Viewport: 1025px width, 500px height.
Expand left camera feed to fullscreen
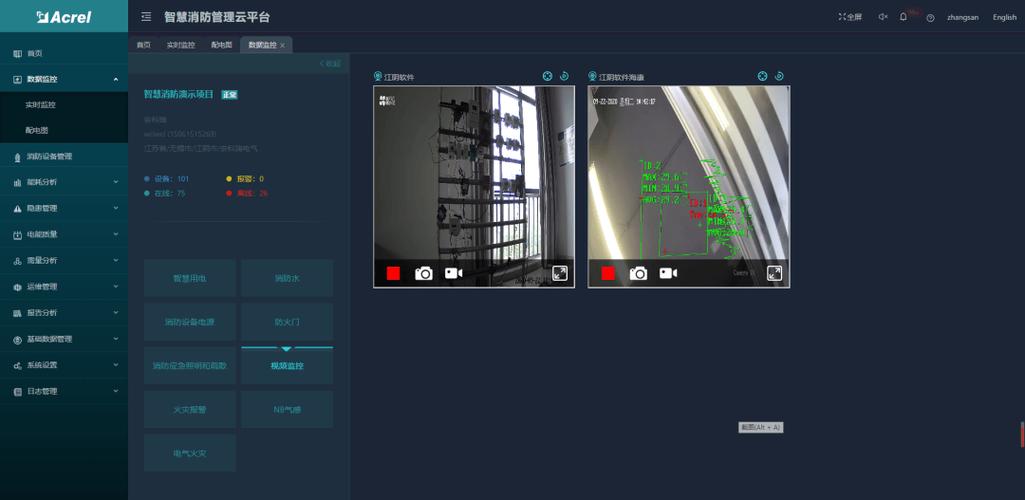point(560,273)
